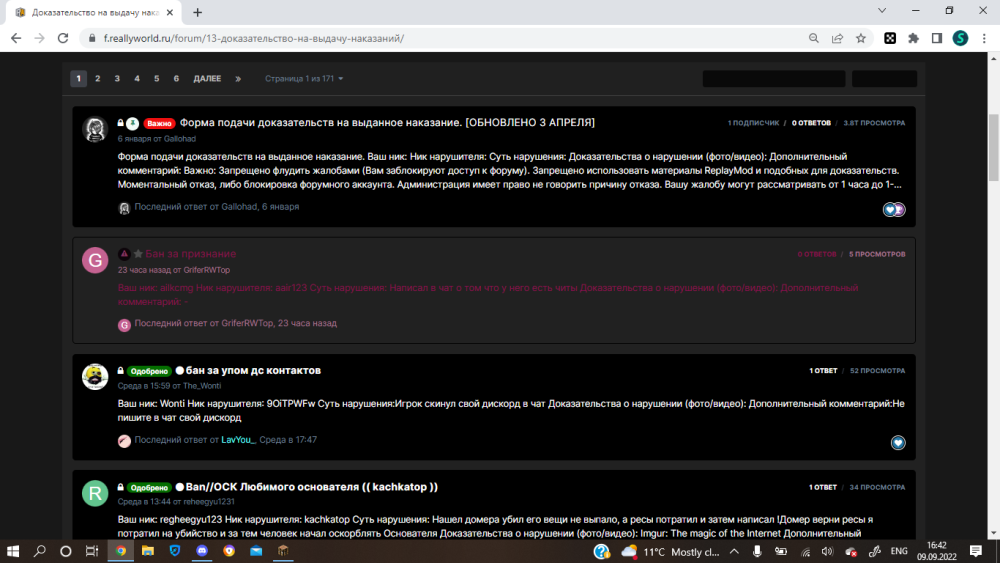This screenshot has height=563, width=1000.
Task: Click the warning triangle icon on 'Бан за признание'
Action: (124, 254)
